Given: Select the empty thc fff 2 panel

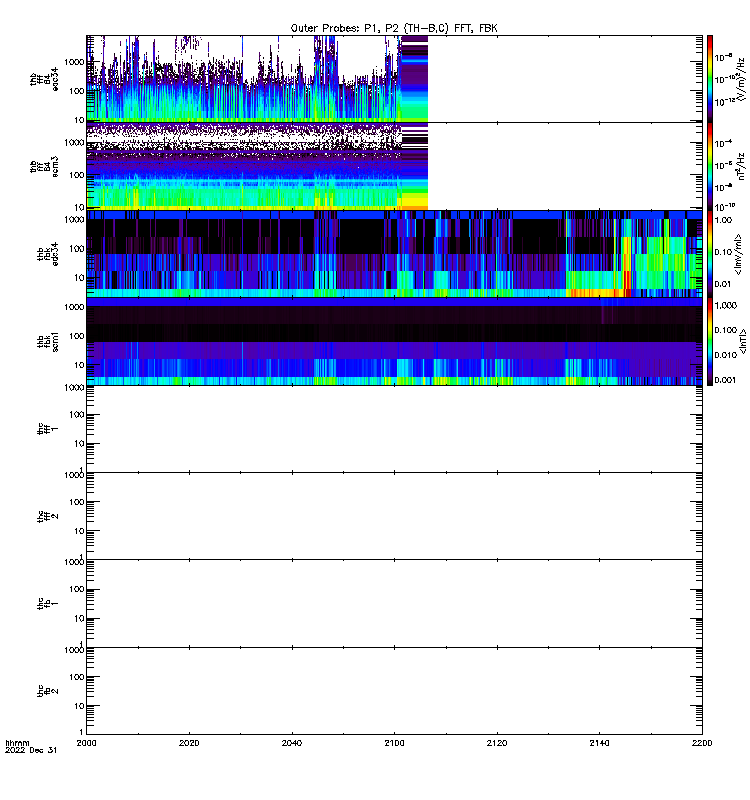Looking at the screenshot, I should (x=394, y=516).
